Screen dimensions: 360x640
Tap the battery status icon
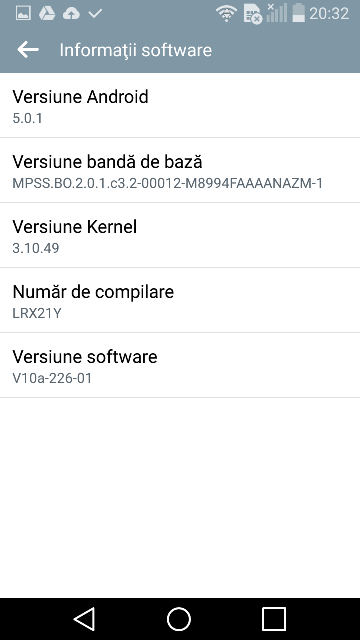coord(299,13)
